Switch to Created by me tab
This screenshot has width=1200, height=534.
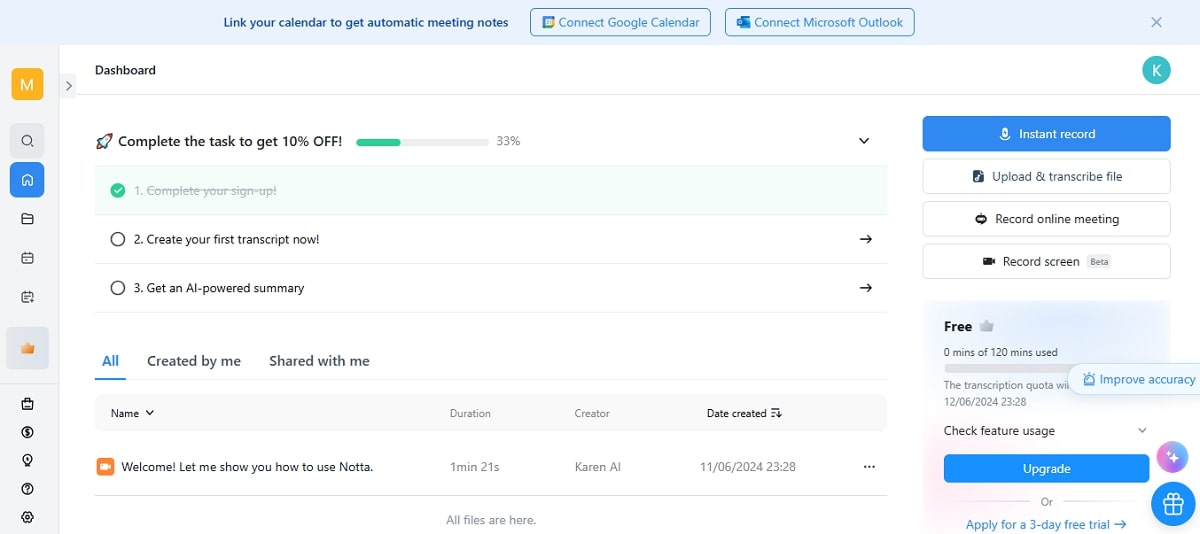(194, 361)
